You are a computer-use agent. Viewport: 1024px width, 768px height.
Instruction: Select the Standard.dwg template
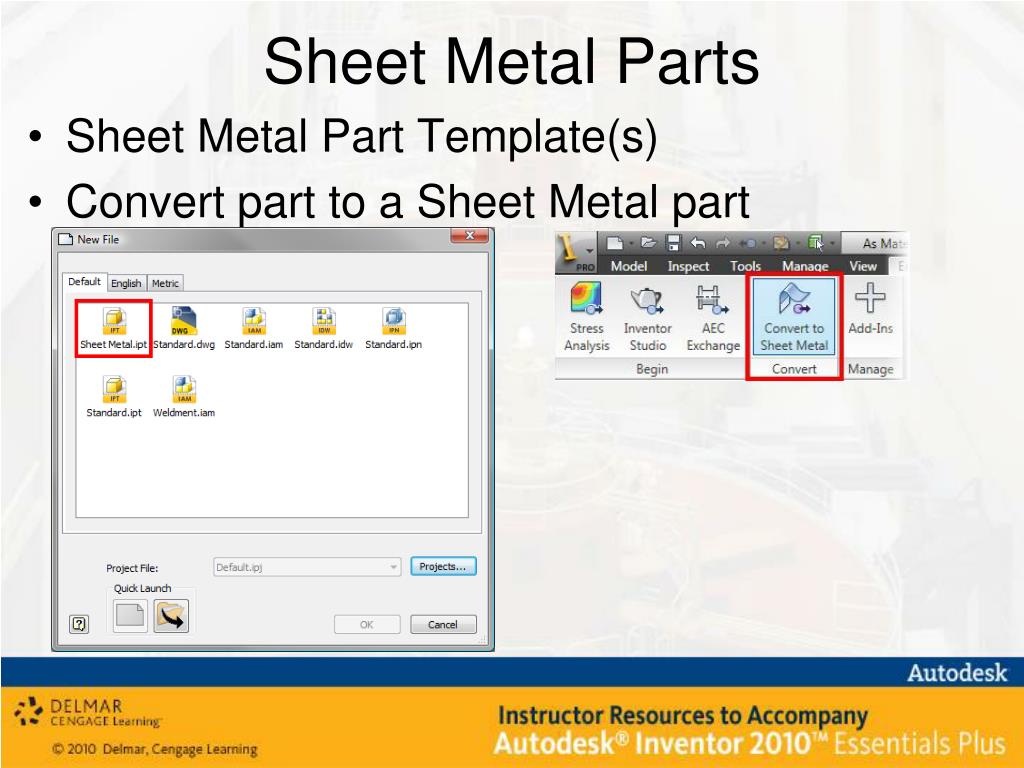(x=184, y=328)
